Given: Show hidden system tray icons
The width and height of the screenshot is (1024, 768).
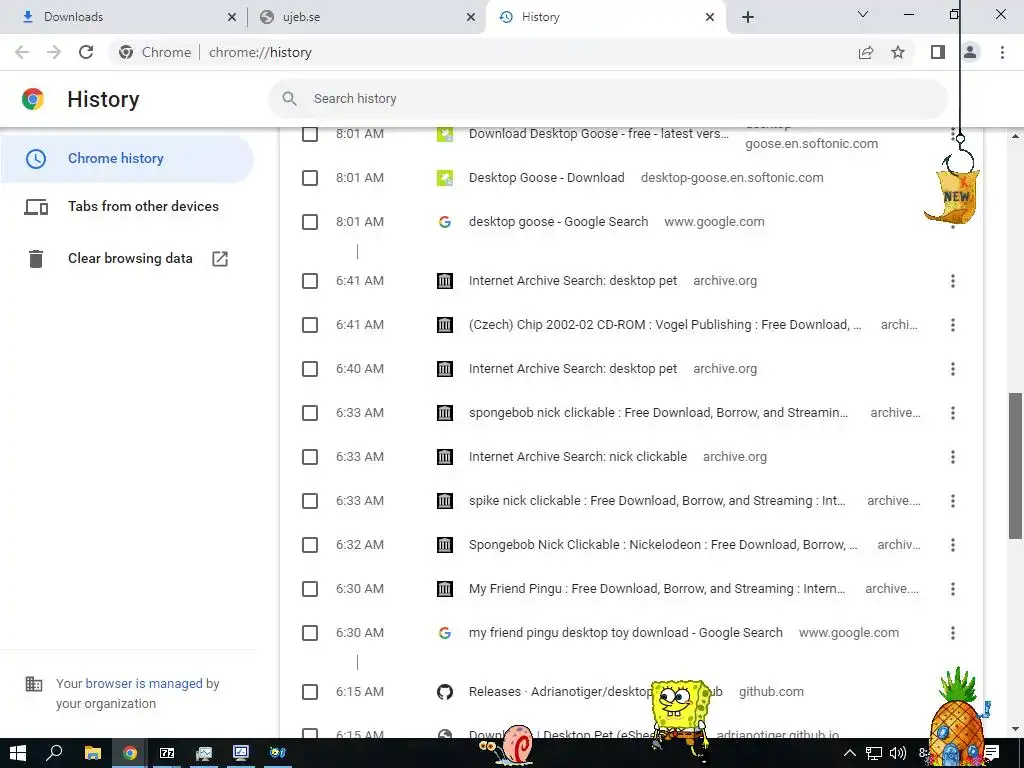Looking at the screenshot, I should [849, 753].
